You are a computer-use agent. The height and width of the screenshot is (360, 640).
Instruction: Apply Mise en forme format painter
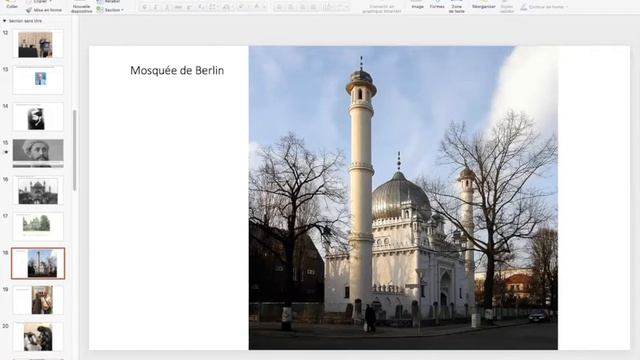(44, 10)
